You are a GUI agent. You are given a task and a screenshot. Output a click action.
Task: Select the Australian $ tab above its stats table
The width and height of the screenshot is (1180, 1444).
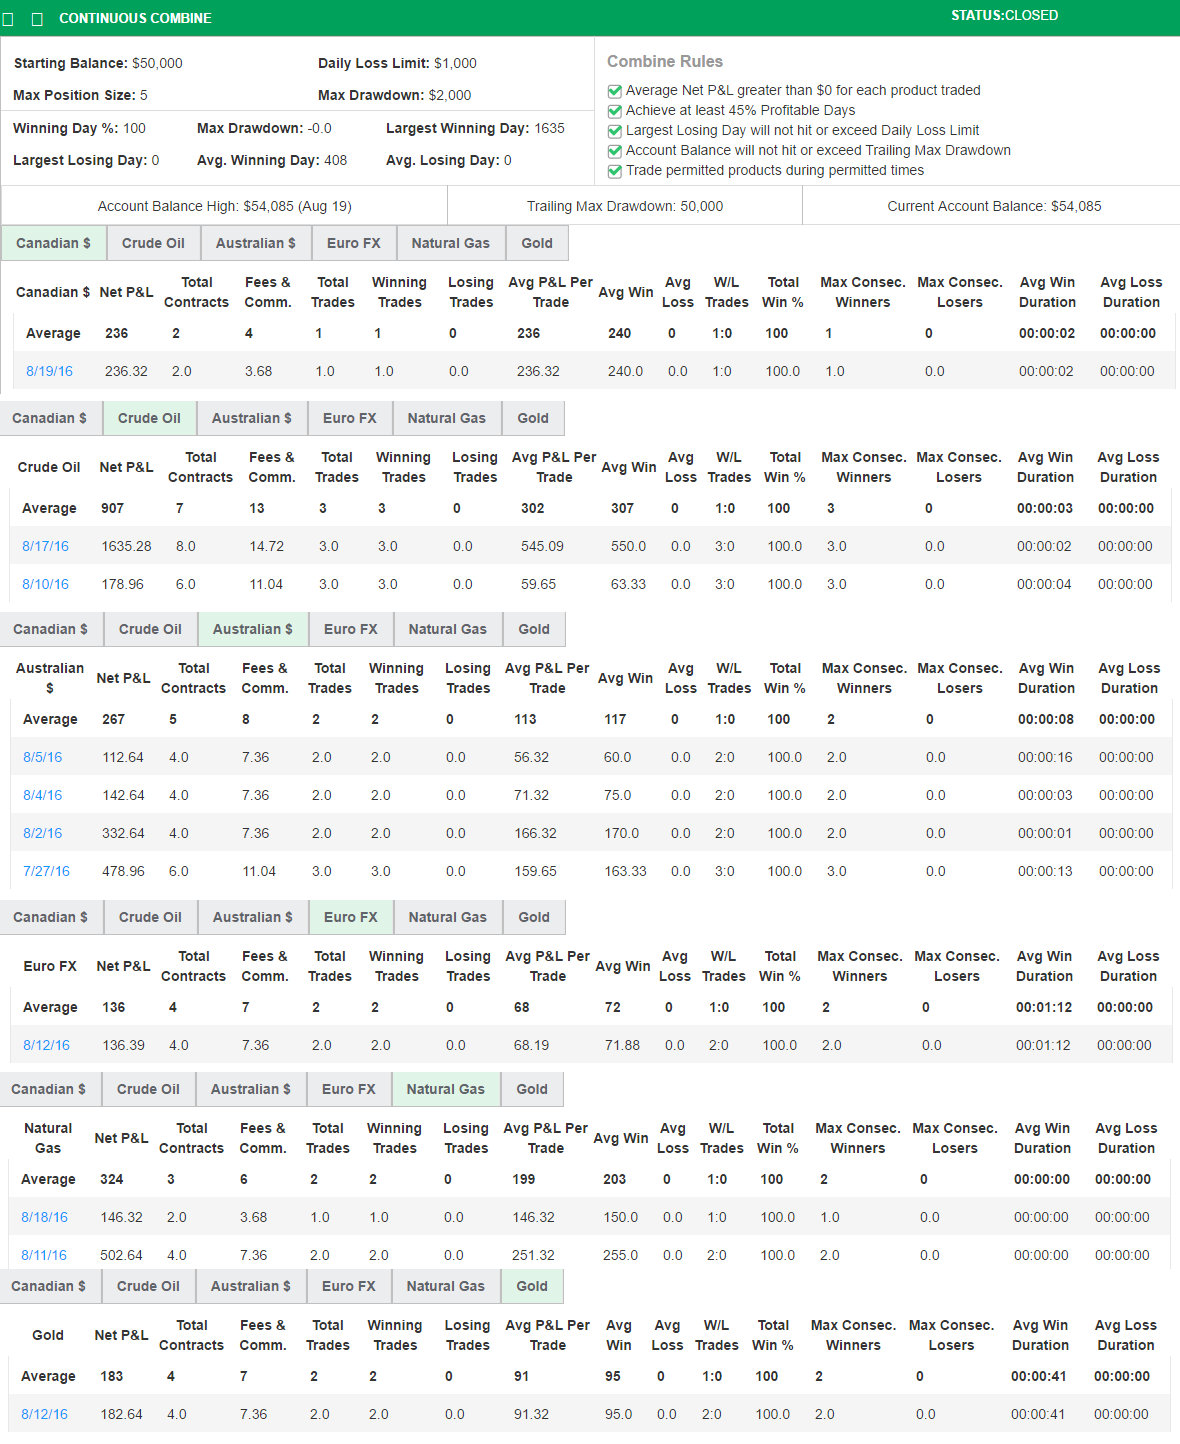click(x=253, y=629)
